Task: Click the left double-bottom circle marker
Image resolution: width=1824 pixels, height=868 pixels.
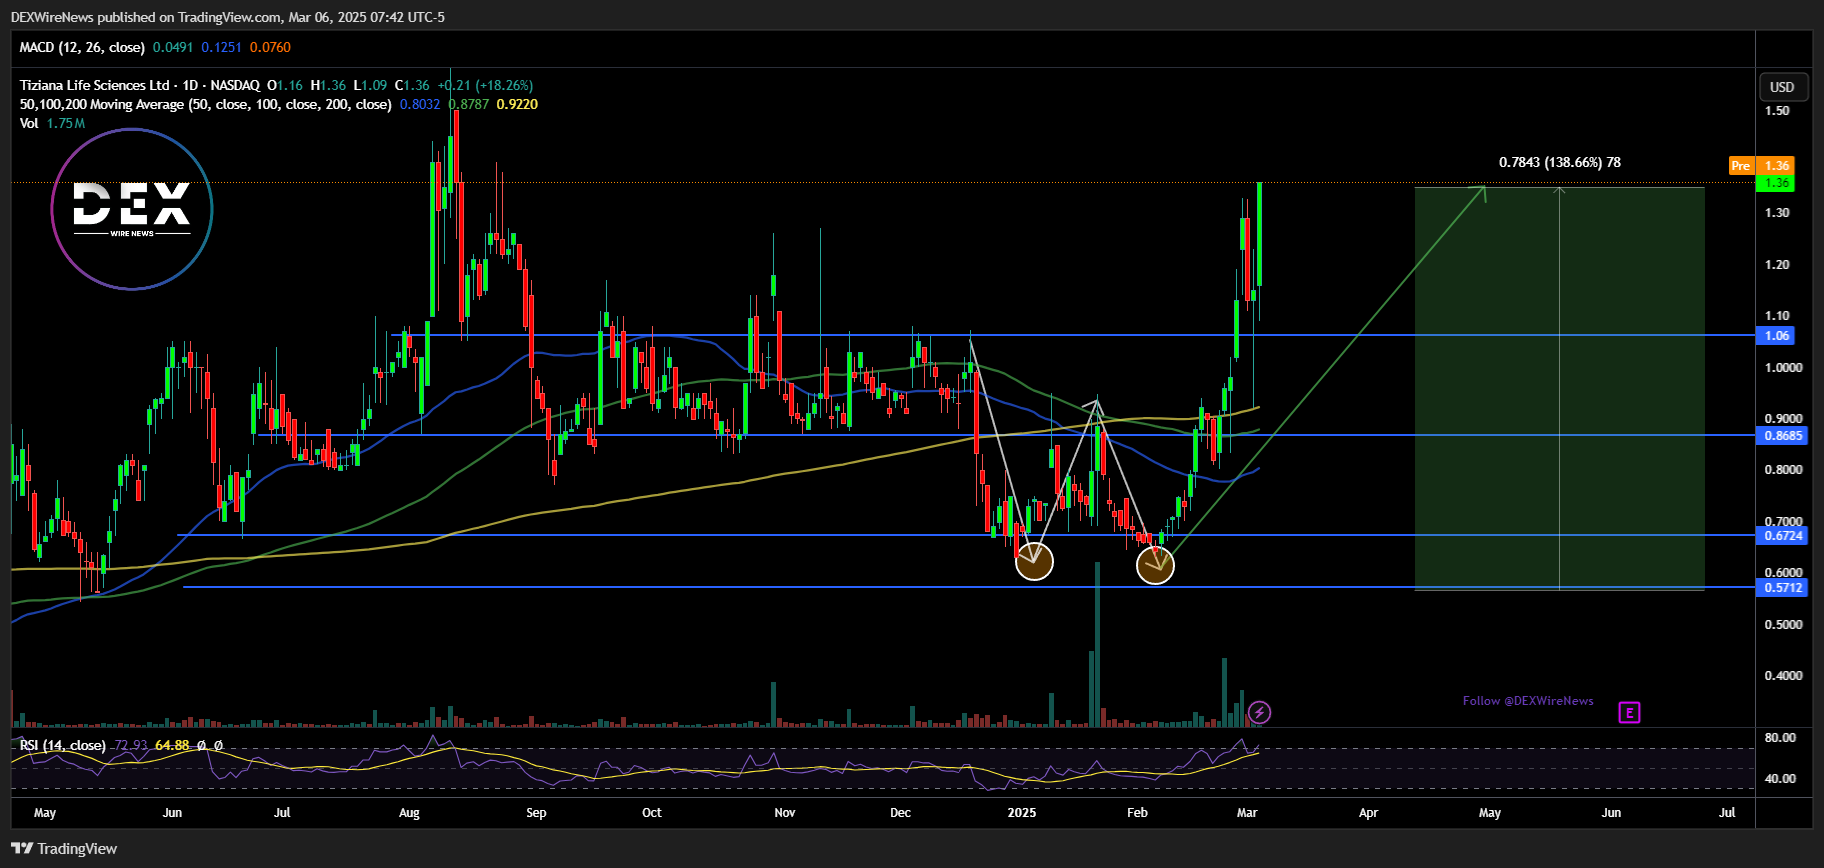Action: tap(1034, 561)
